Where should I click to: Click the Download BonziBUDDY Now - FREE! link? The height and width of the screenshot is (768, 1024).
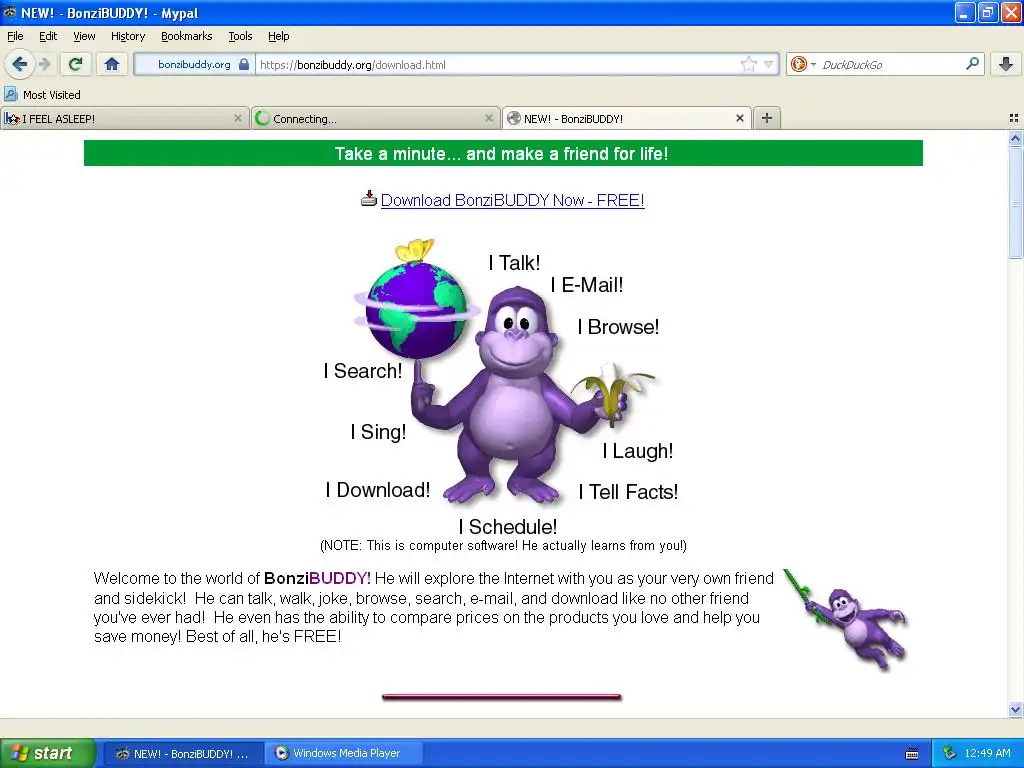(x=513, y=200)
